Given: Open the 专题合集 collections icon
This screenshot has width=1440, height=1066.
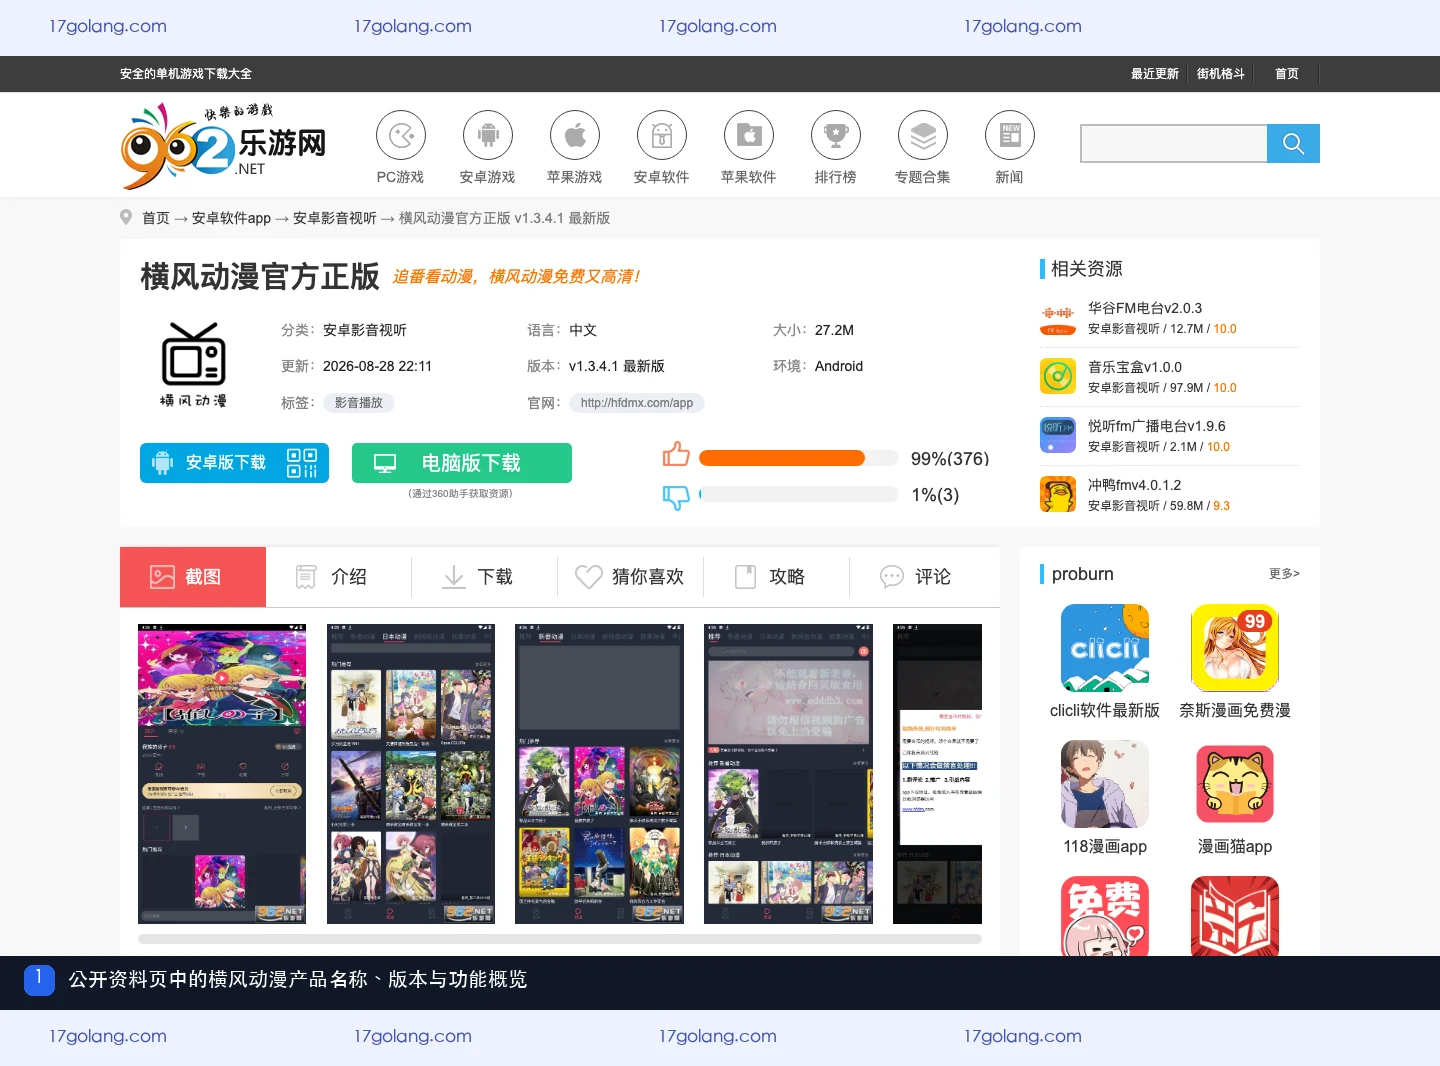Looking at the screenshot, I should pos(923,135).
